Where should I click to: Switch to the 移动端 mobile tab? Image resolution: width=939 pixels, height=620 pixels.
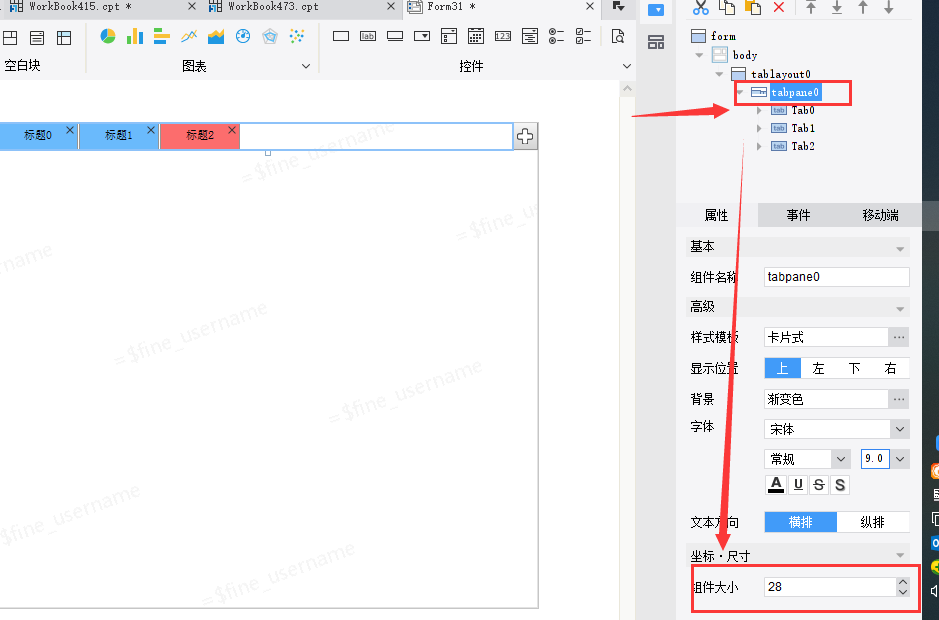click(880, 215)
